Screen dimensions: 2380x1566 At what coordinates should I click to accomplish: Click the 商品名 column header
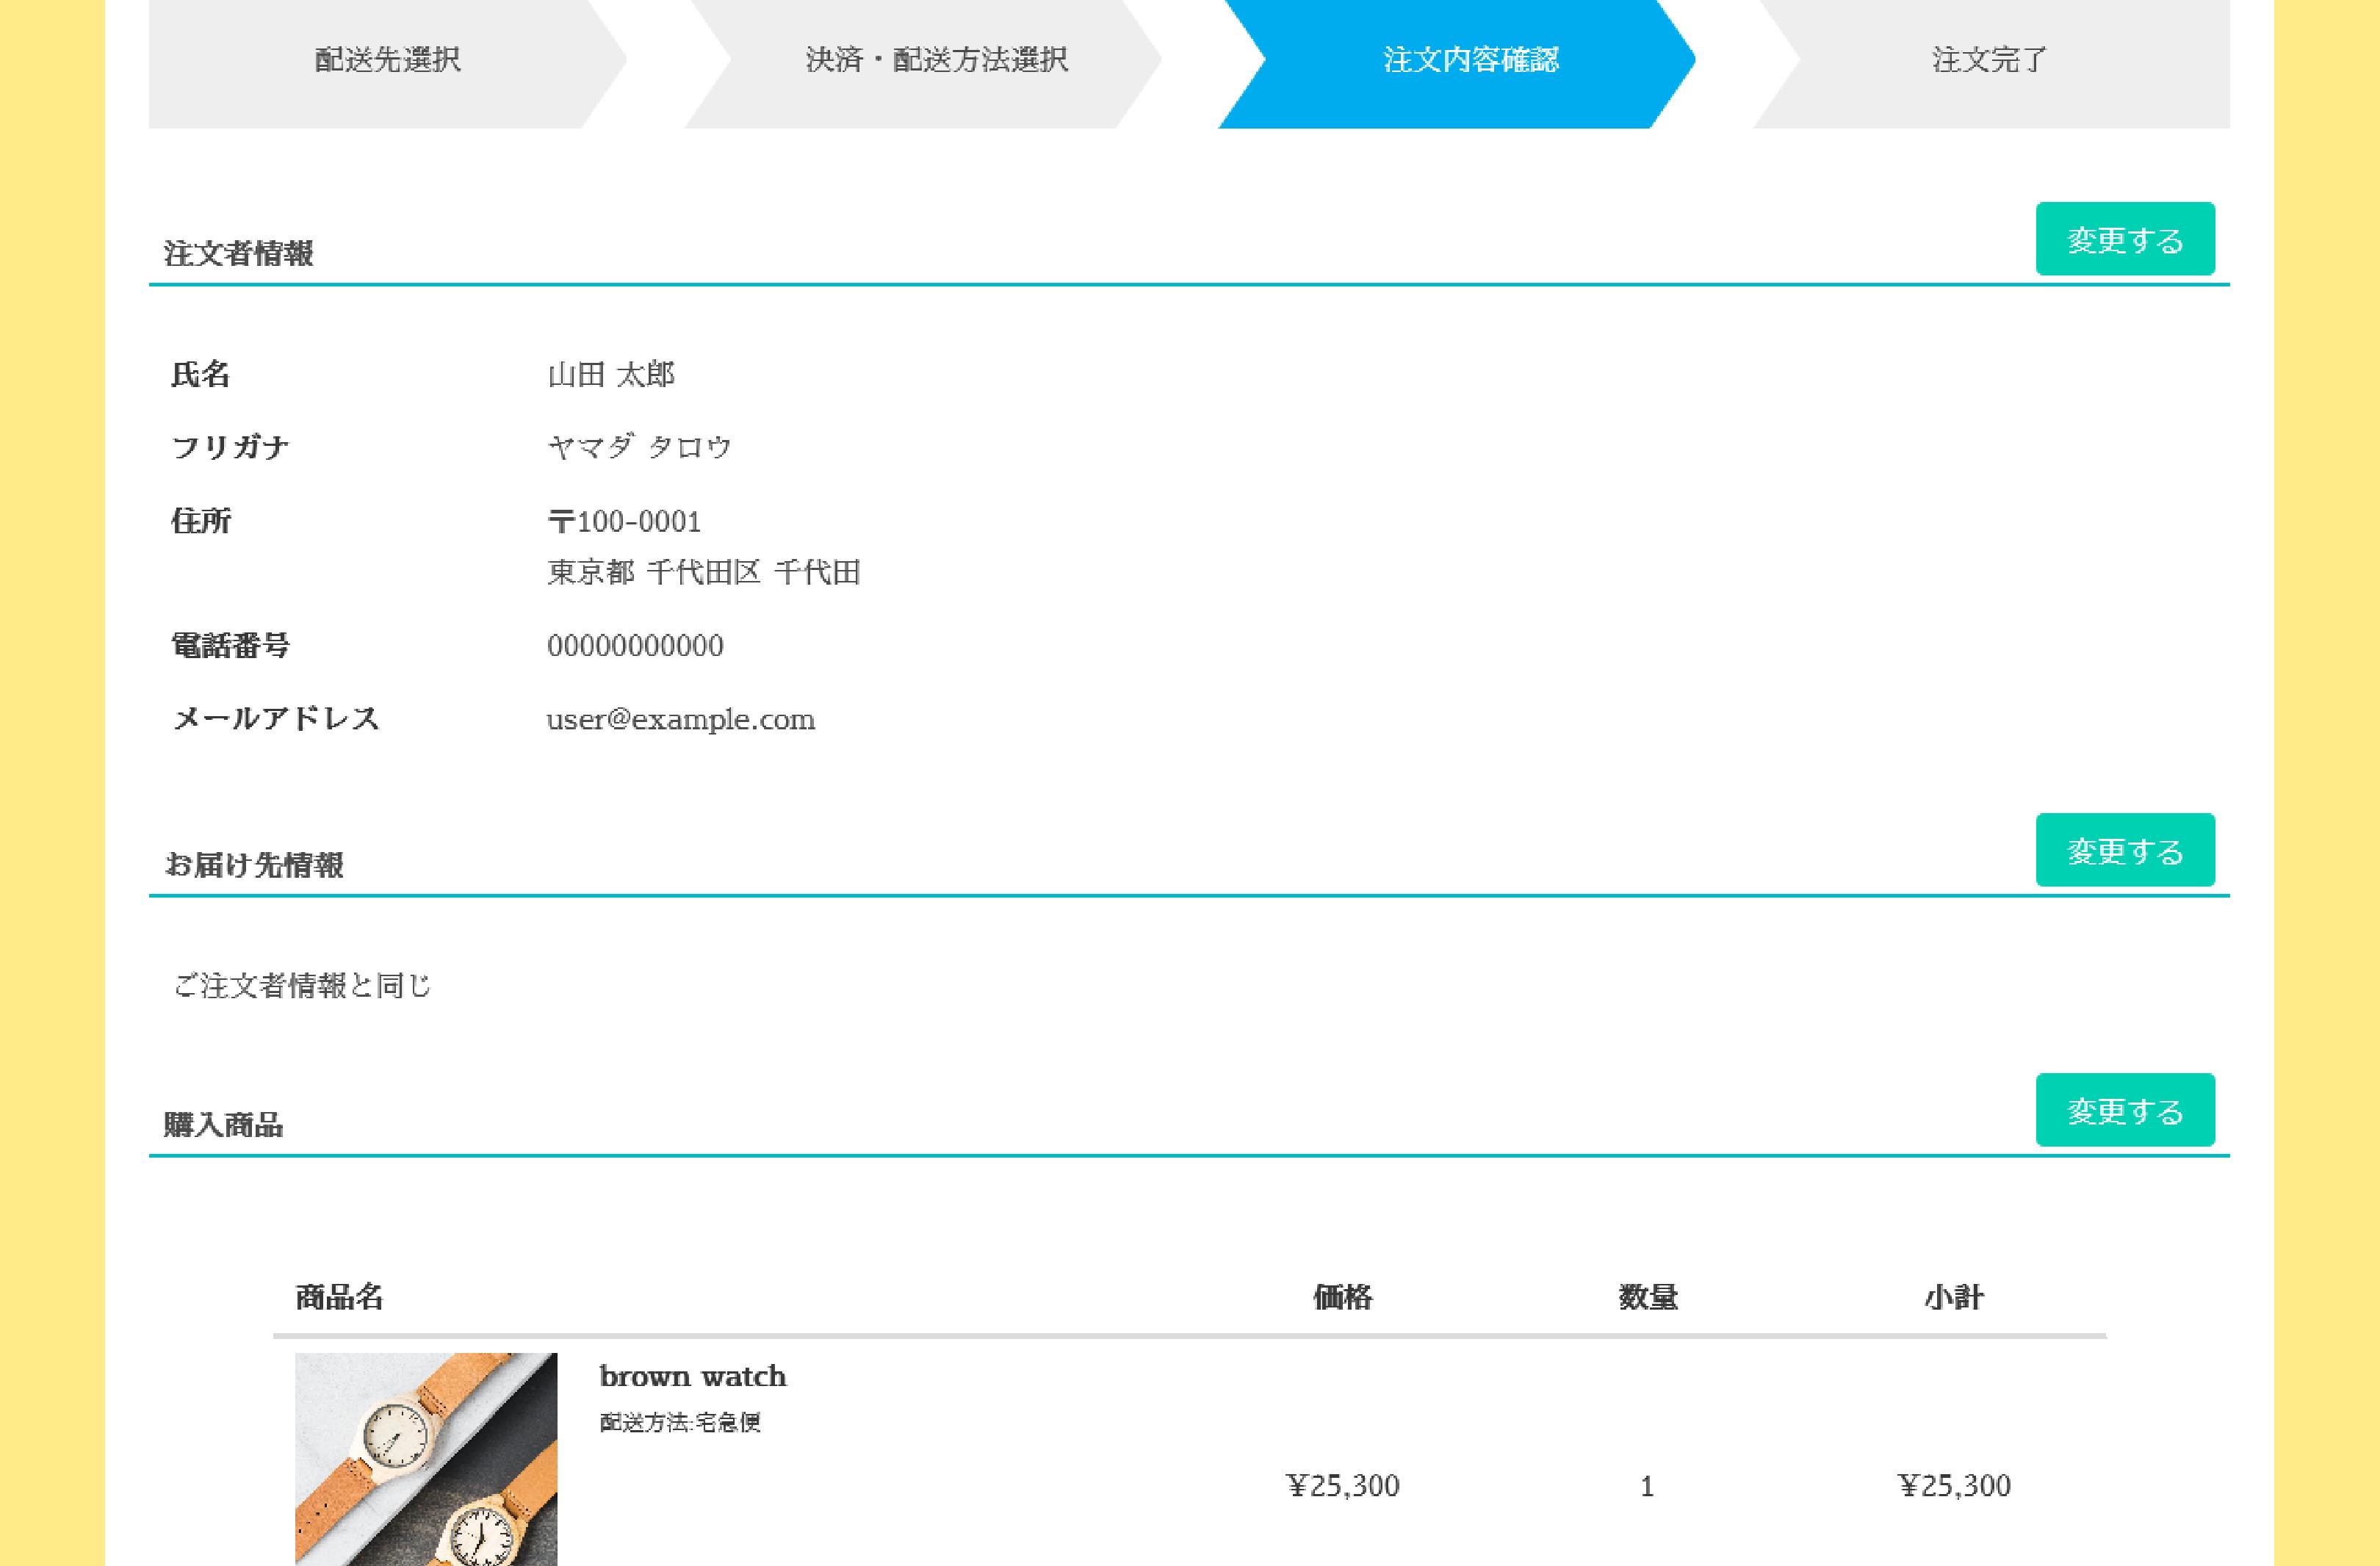[x=339, y=1298]
